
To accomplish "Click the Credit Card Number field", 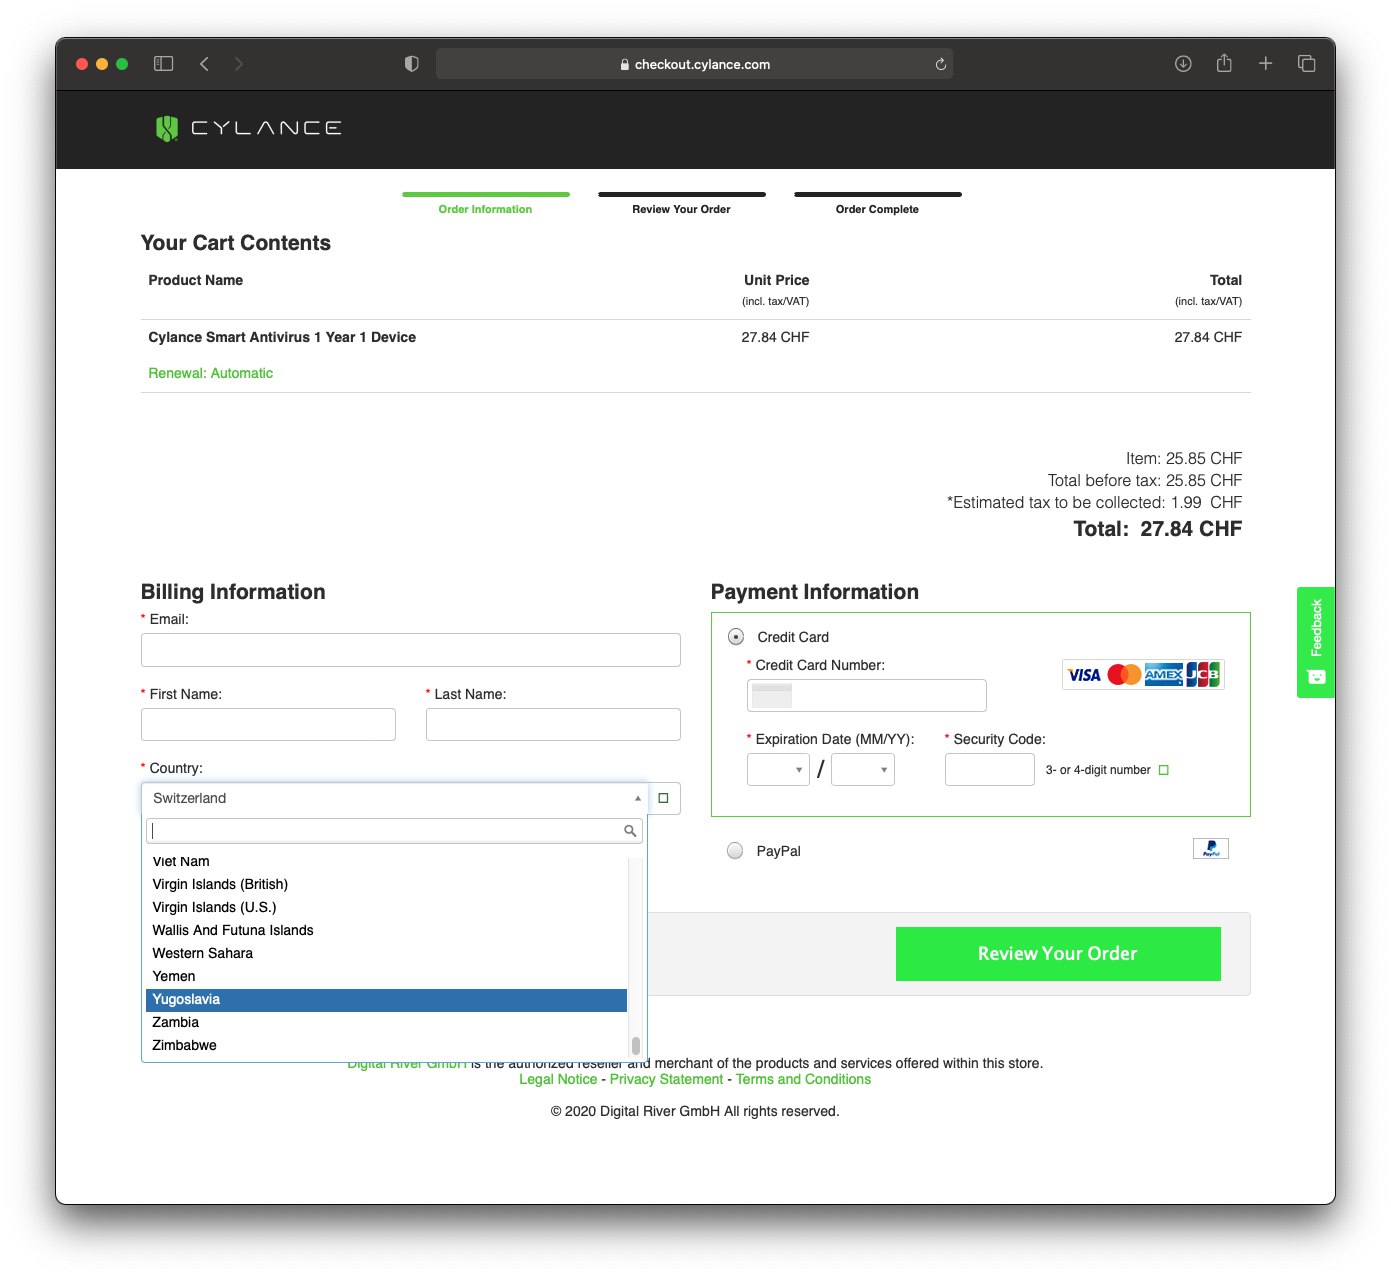I will pyautogui.click(x=867, y=695).
